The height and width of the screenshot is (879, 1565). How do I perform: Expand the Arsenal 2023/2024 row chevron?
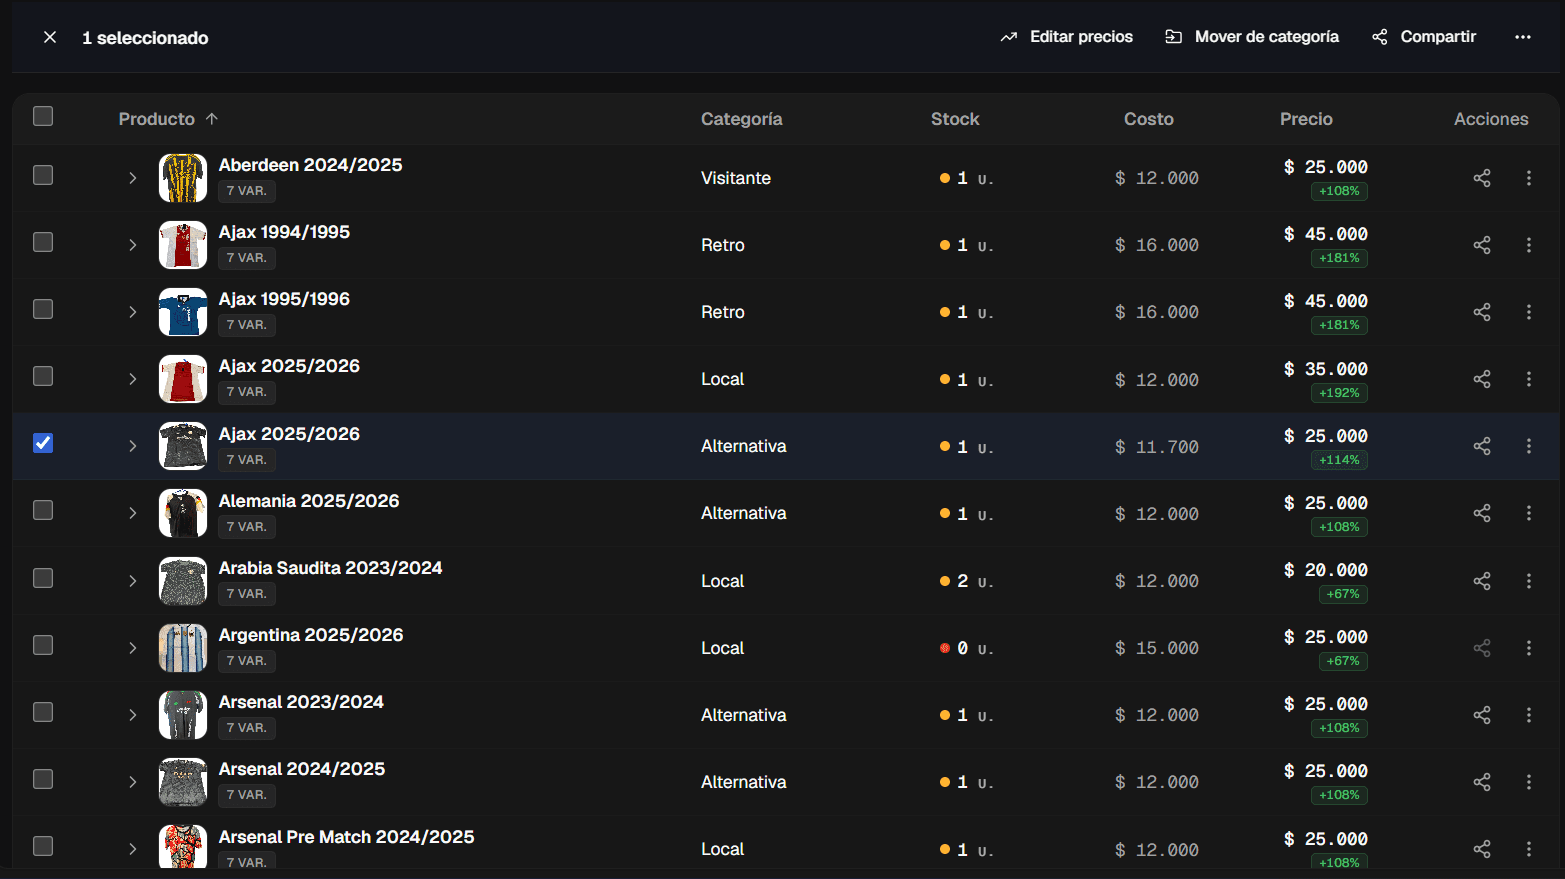132,715
